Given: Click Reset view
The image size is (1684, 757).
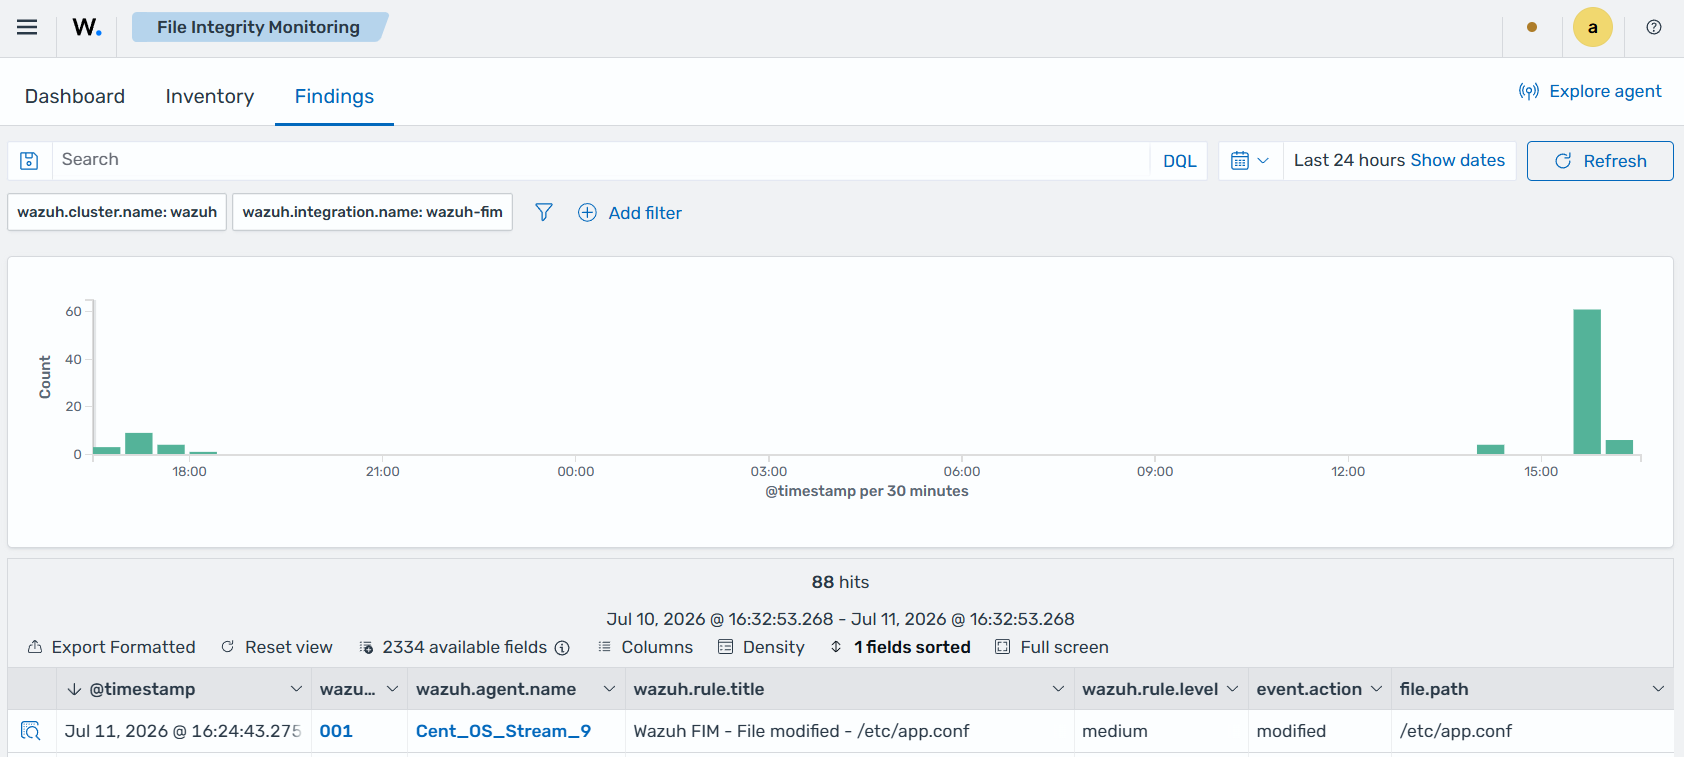Looking at the screenshot, I should [277, 647].
